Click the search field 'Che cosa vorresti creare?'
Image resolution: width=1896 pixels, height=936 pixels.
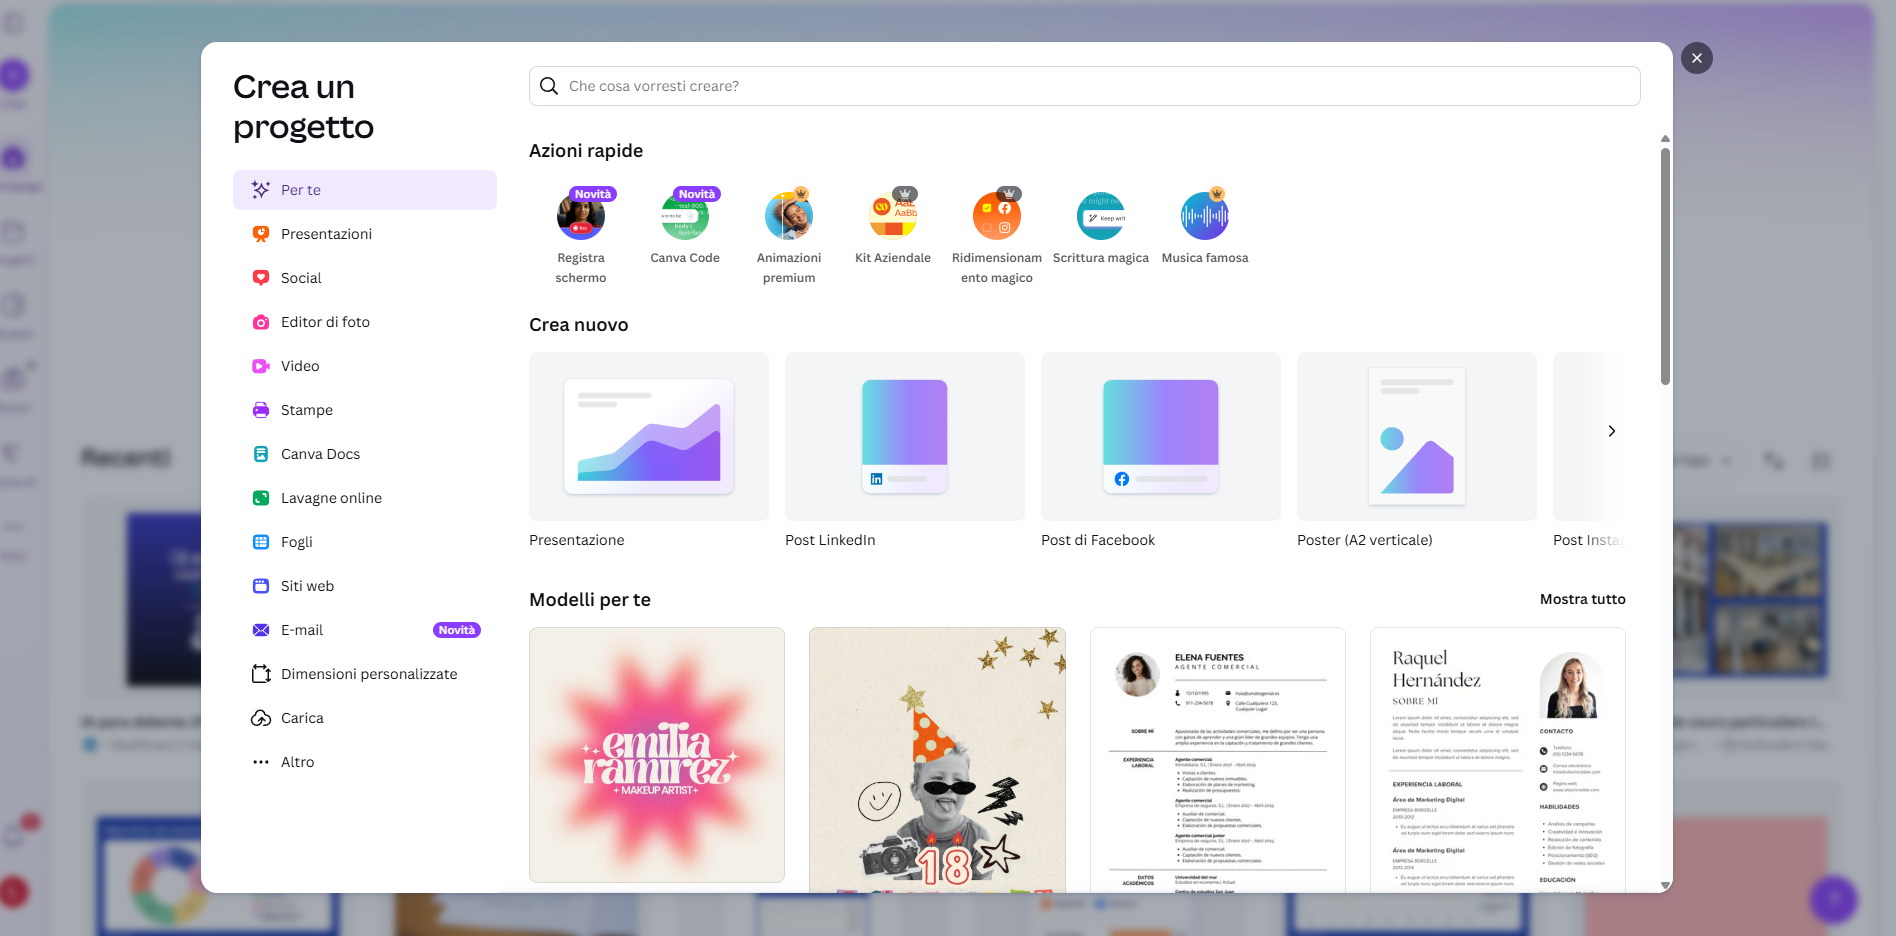1085,86
